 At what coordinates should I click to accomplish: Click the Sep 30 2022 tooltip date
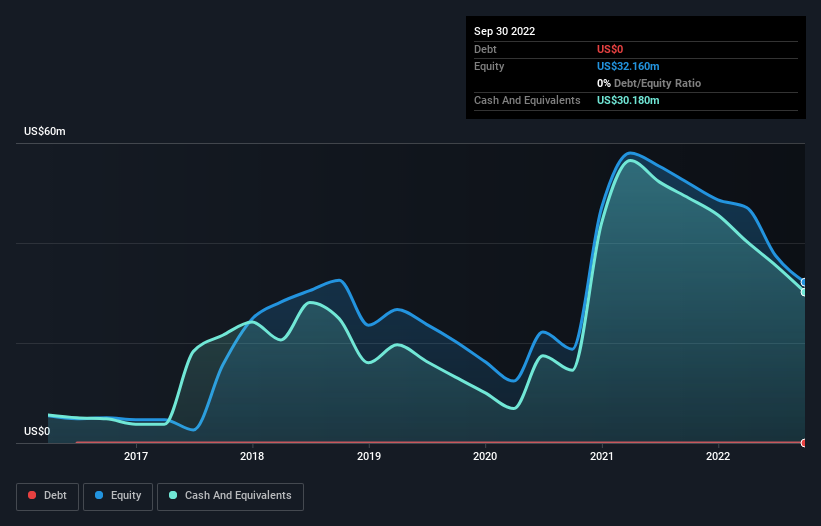pyautogui.click(x=504, y=31)
